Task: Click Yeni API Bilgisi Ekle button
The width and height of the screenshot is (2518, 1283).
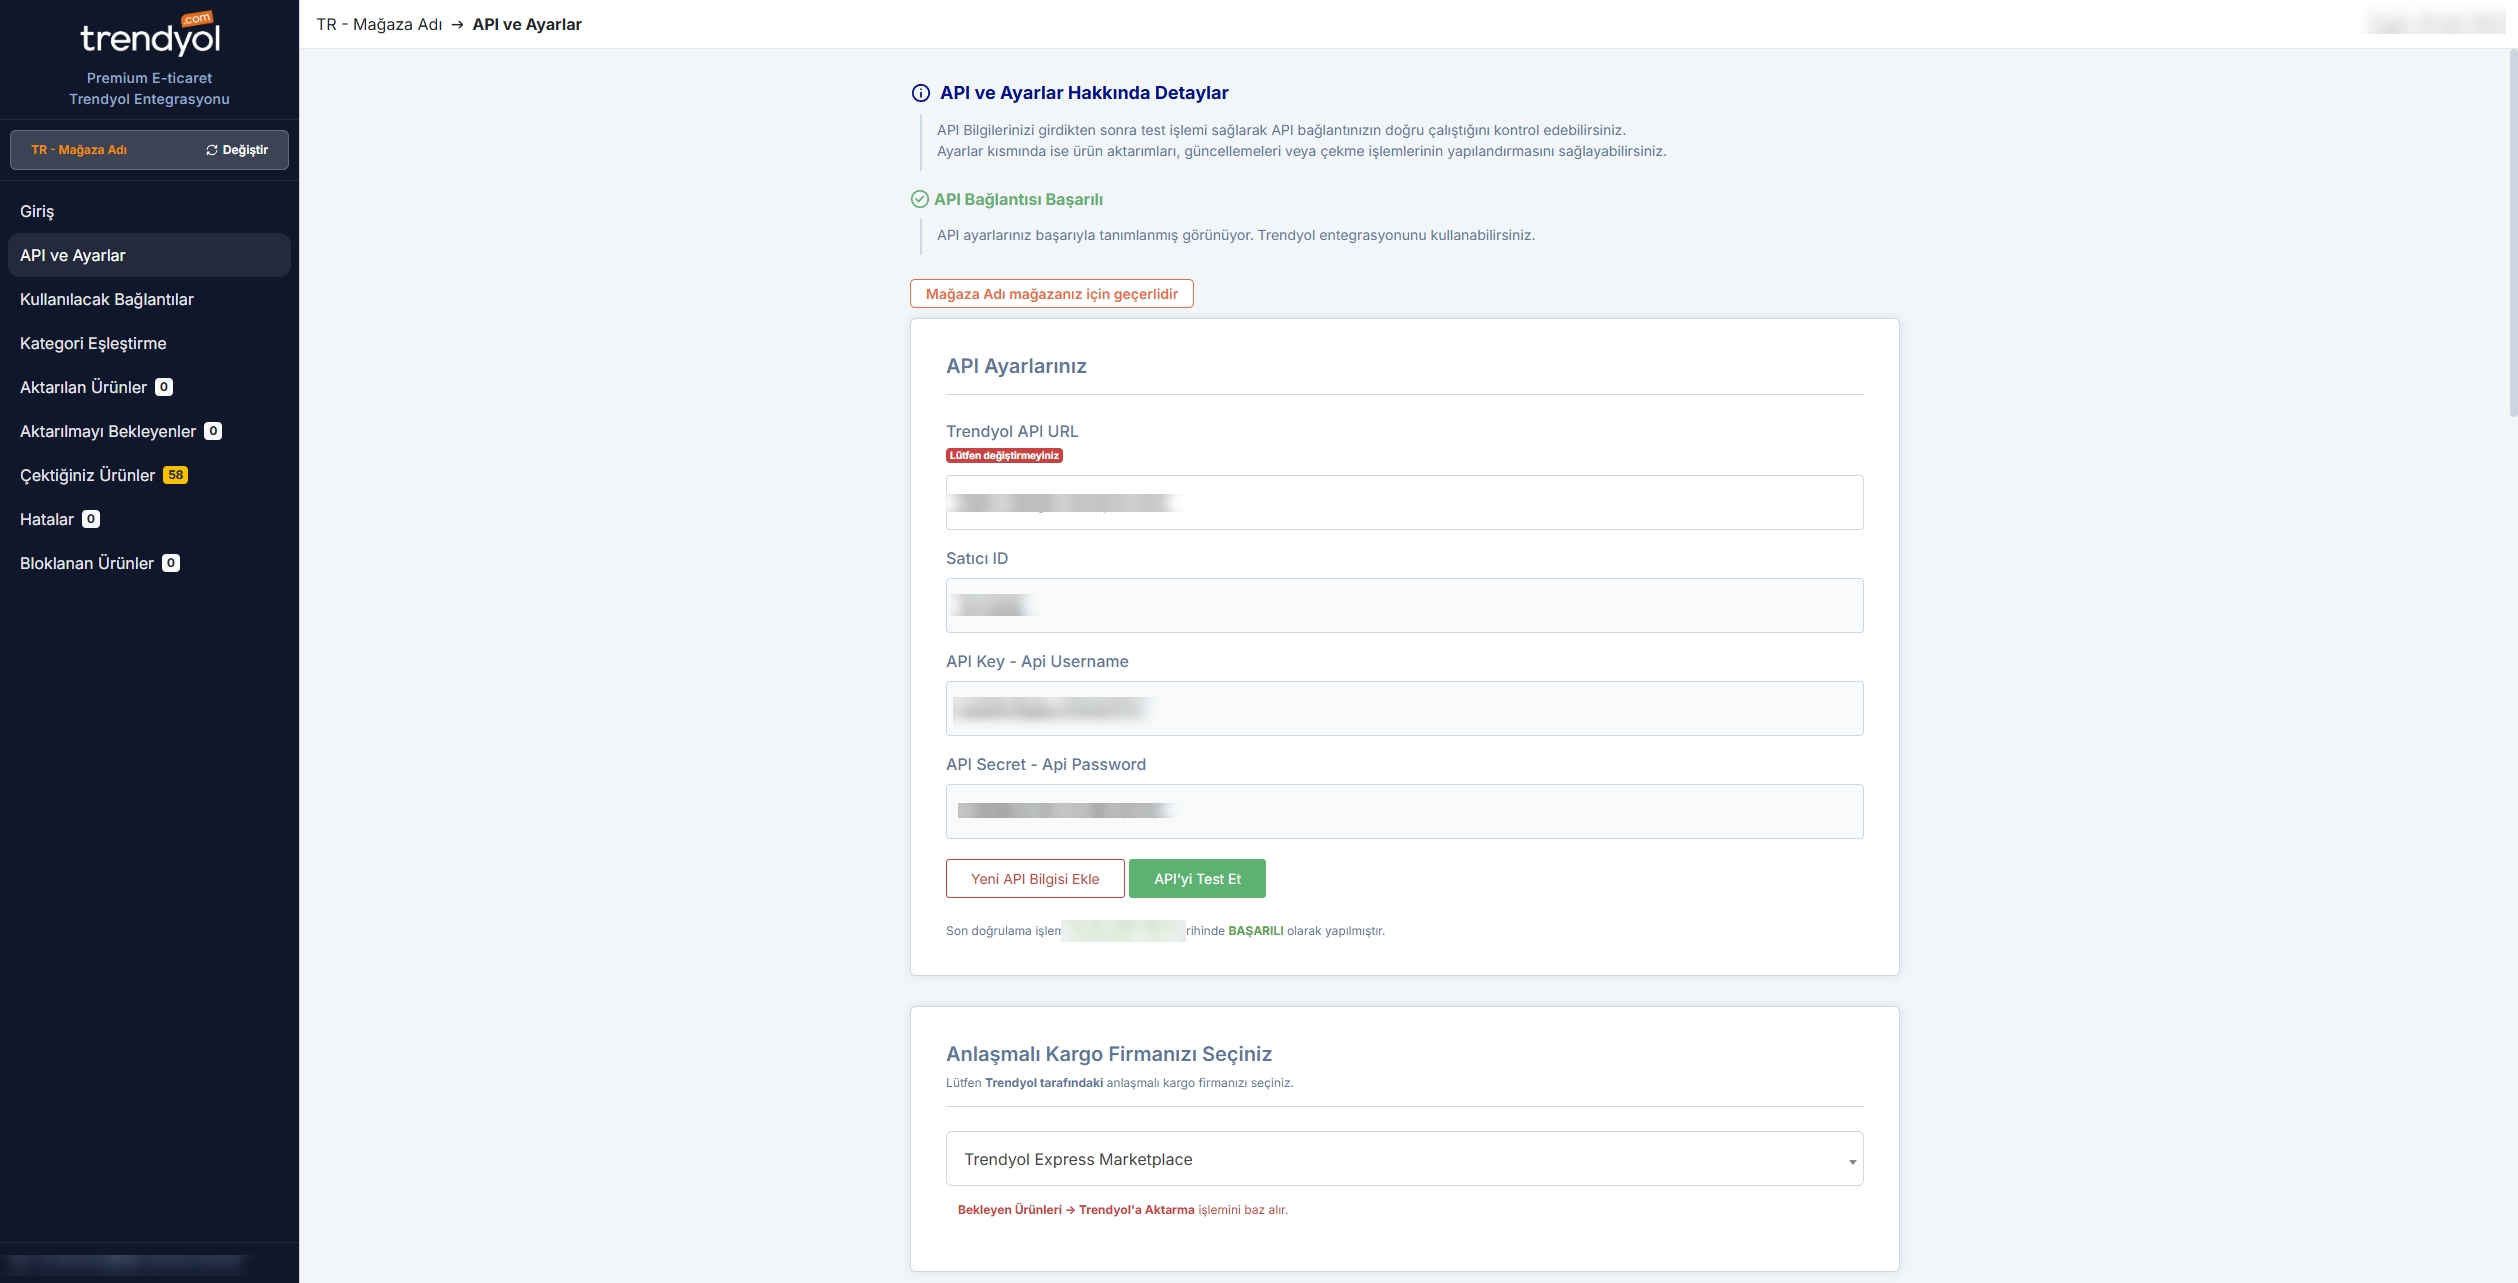Action: (x=1035, y=879)
